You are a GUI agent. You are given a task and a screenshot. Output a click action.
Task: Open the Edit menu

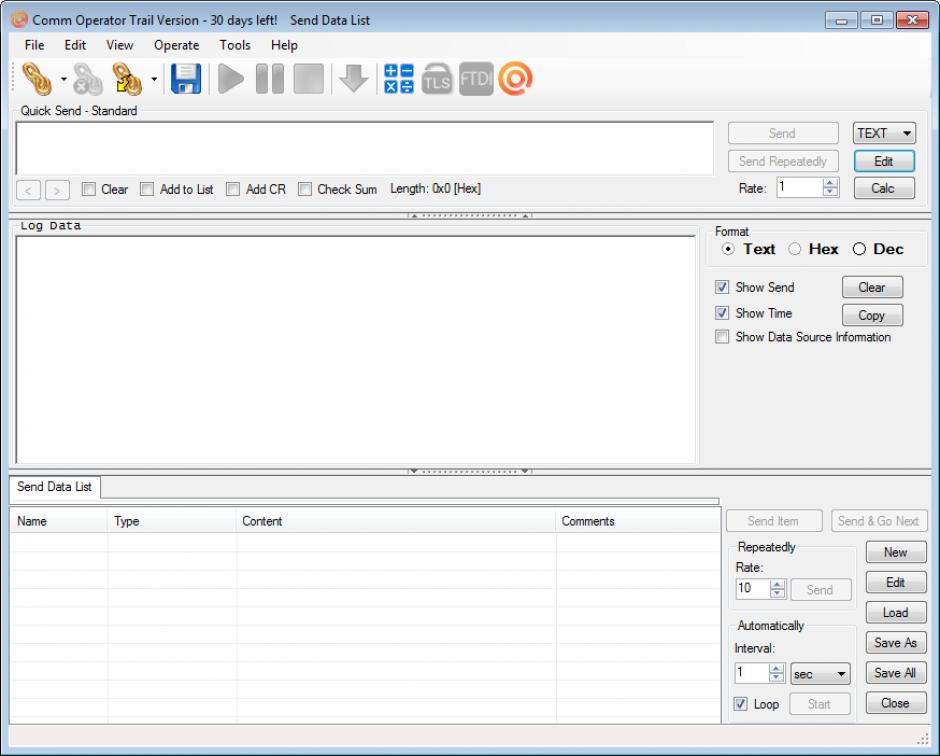click(75, 45)
